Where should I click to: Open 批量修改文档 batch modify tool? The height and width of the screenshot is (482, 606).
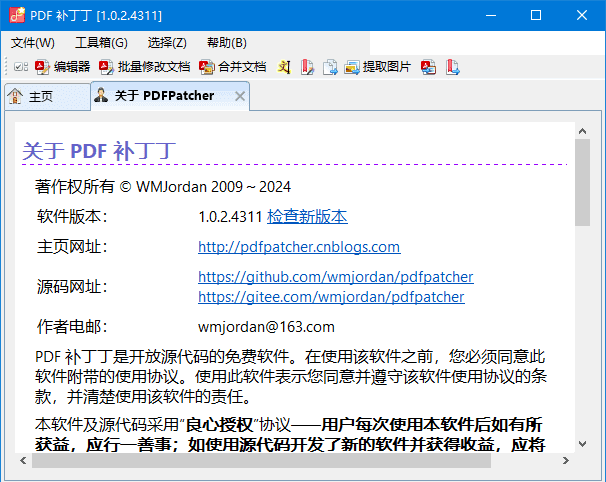(x=145, y=67)
